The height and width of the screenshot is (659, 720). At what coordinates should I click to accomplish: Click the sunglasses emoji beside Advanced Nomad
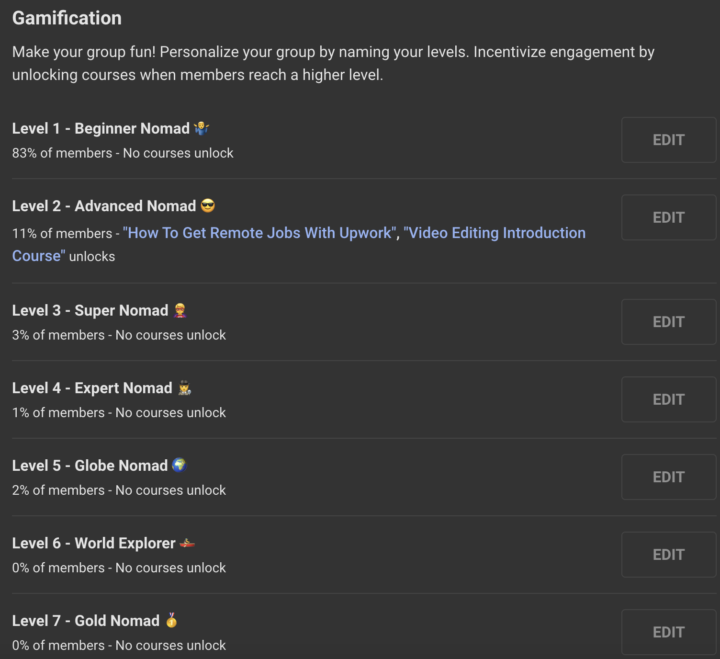pos(208,206)
